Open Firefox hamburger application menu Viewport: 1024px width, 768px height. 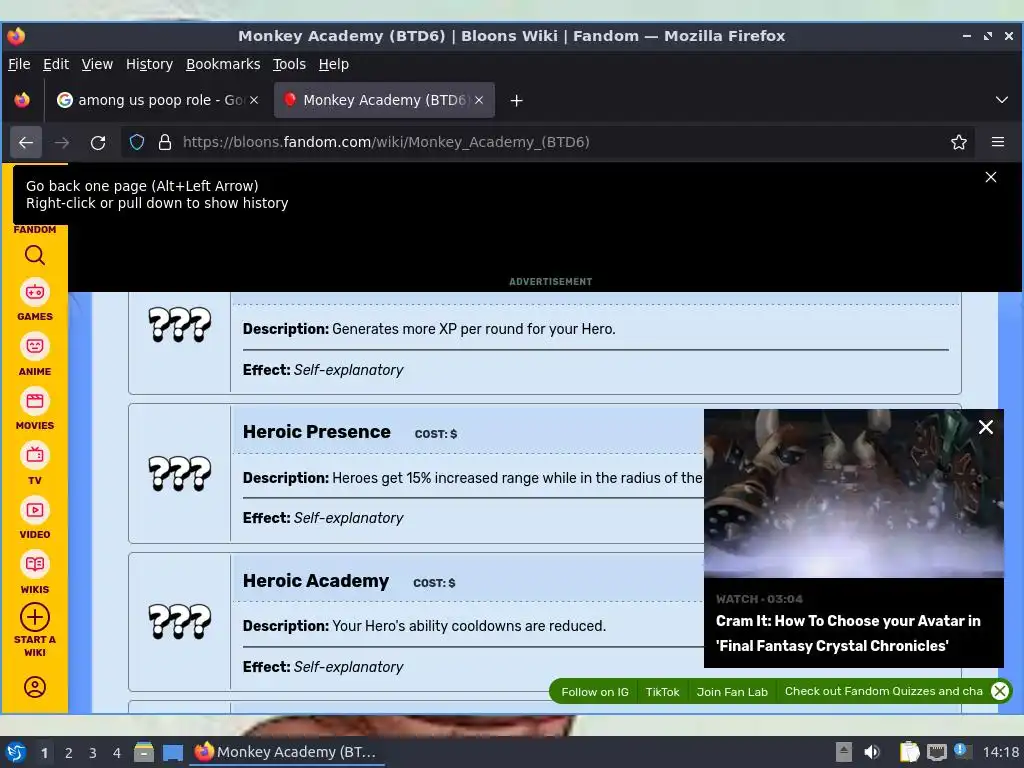[998, 142]
